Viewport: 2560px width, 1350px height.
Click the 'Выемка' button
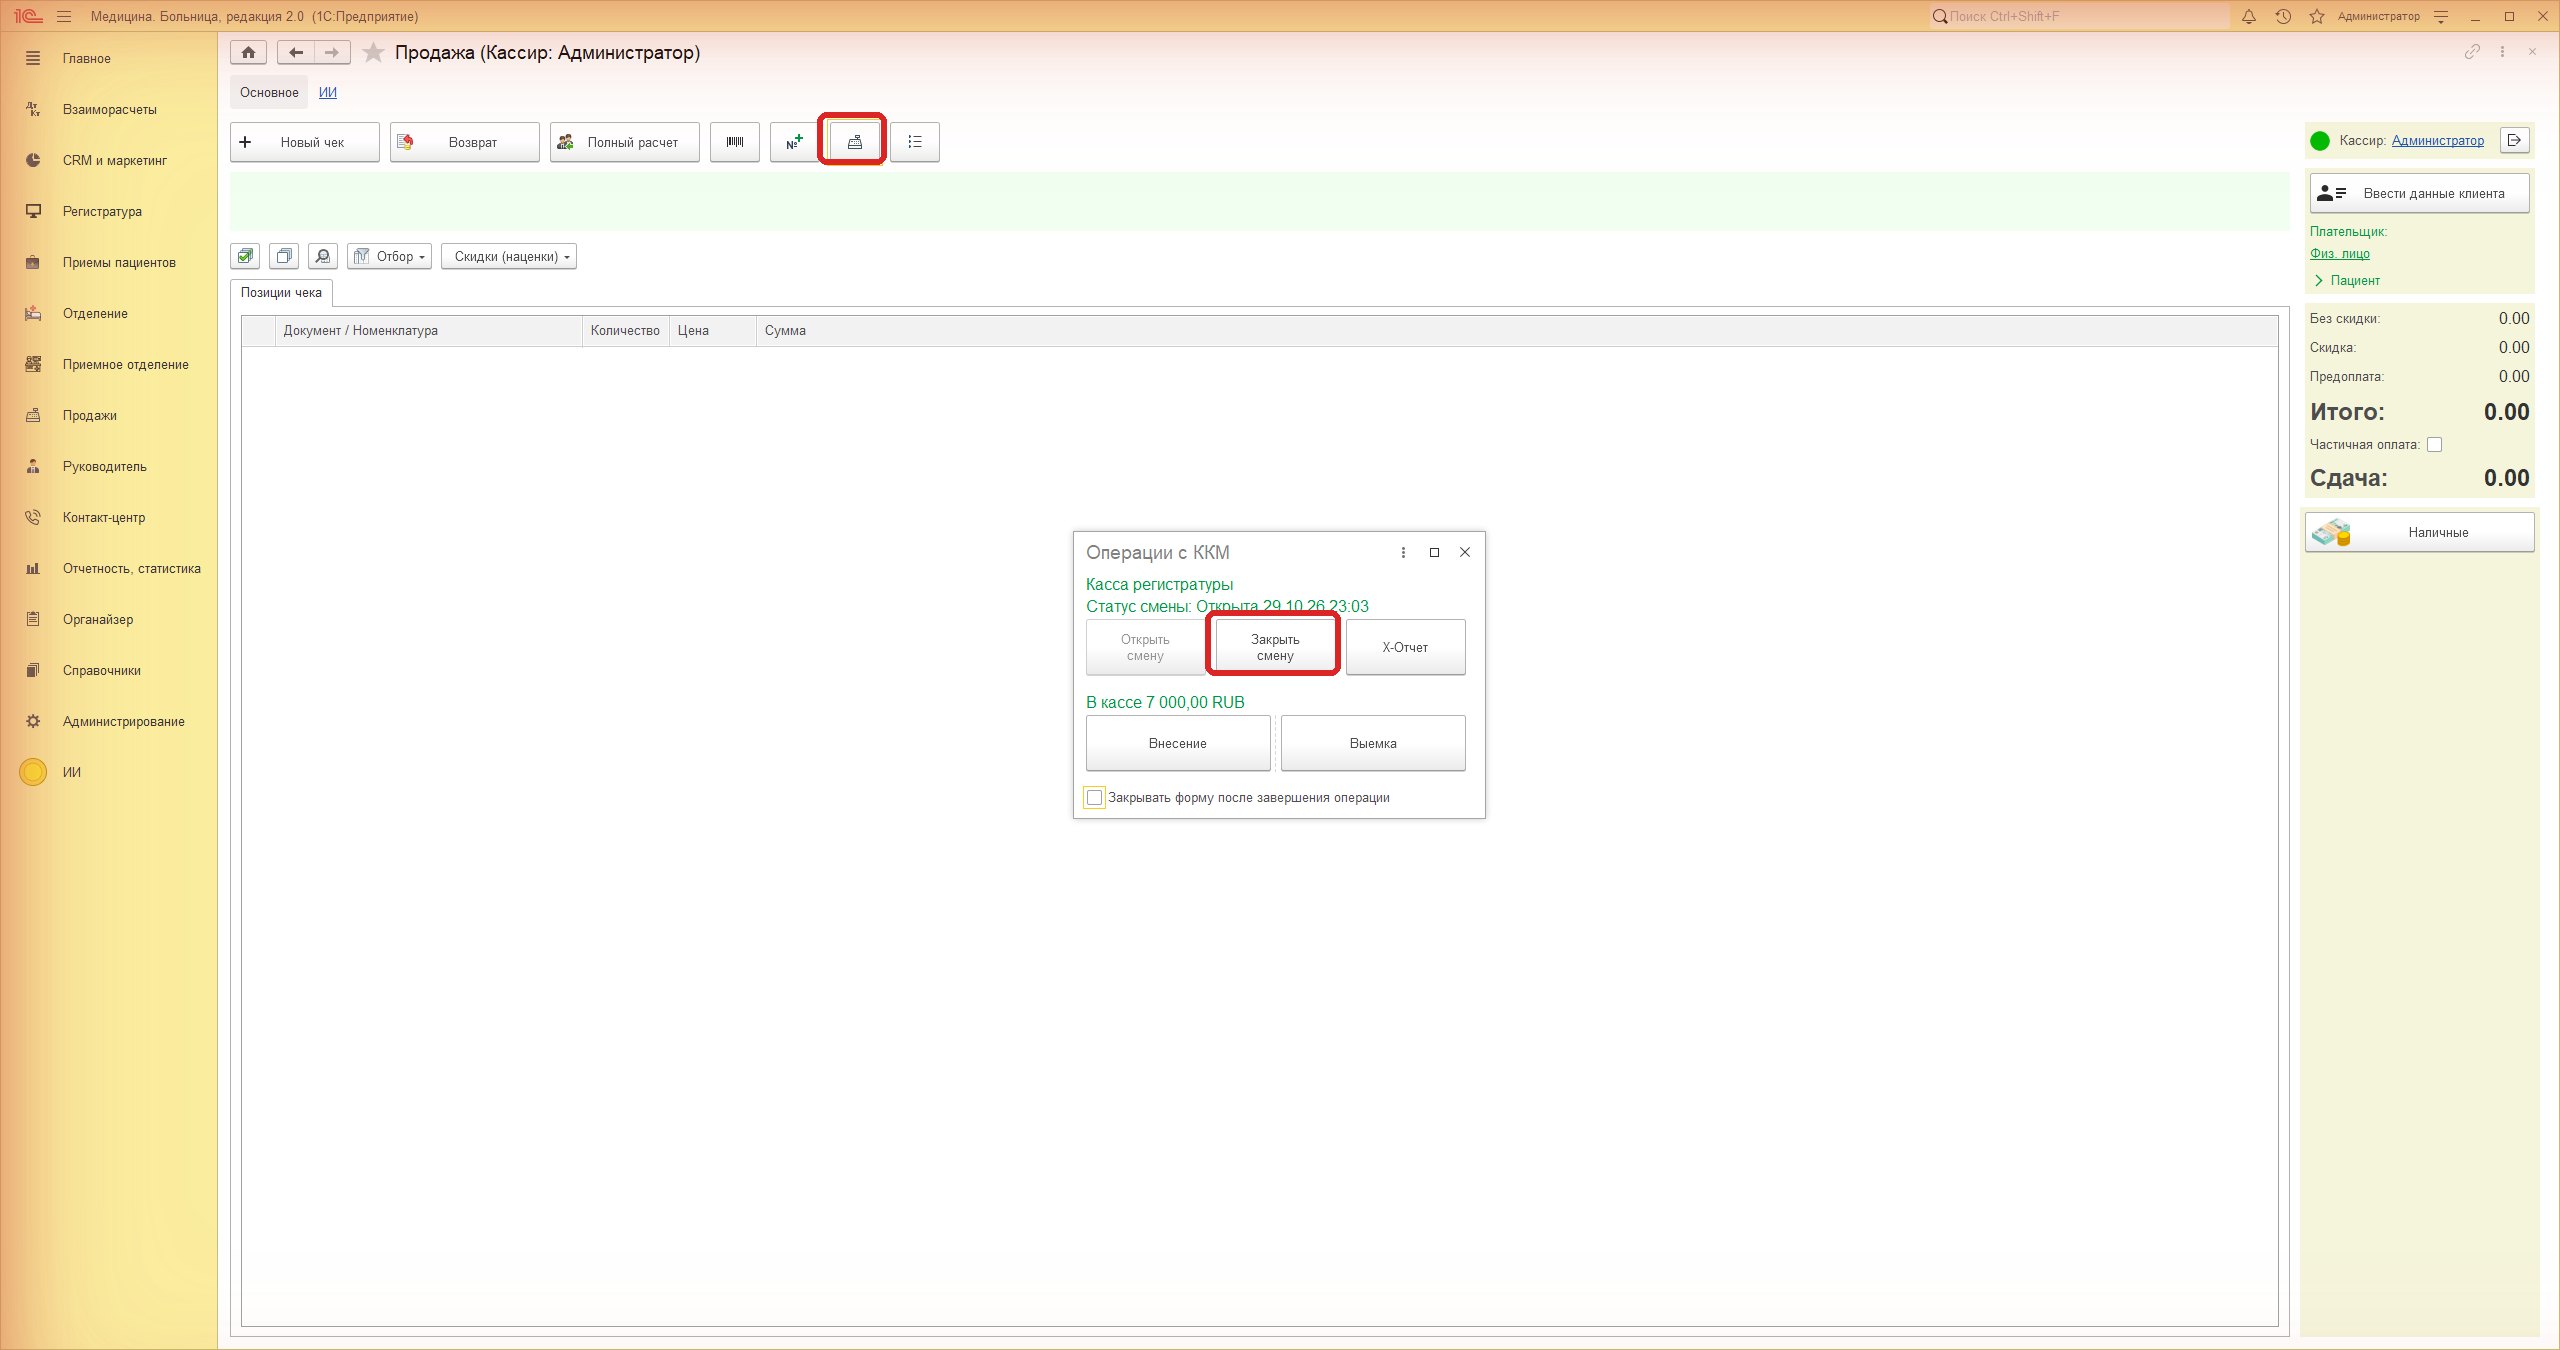click(1373, 743)
